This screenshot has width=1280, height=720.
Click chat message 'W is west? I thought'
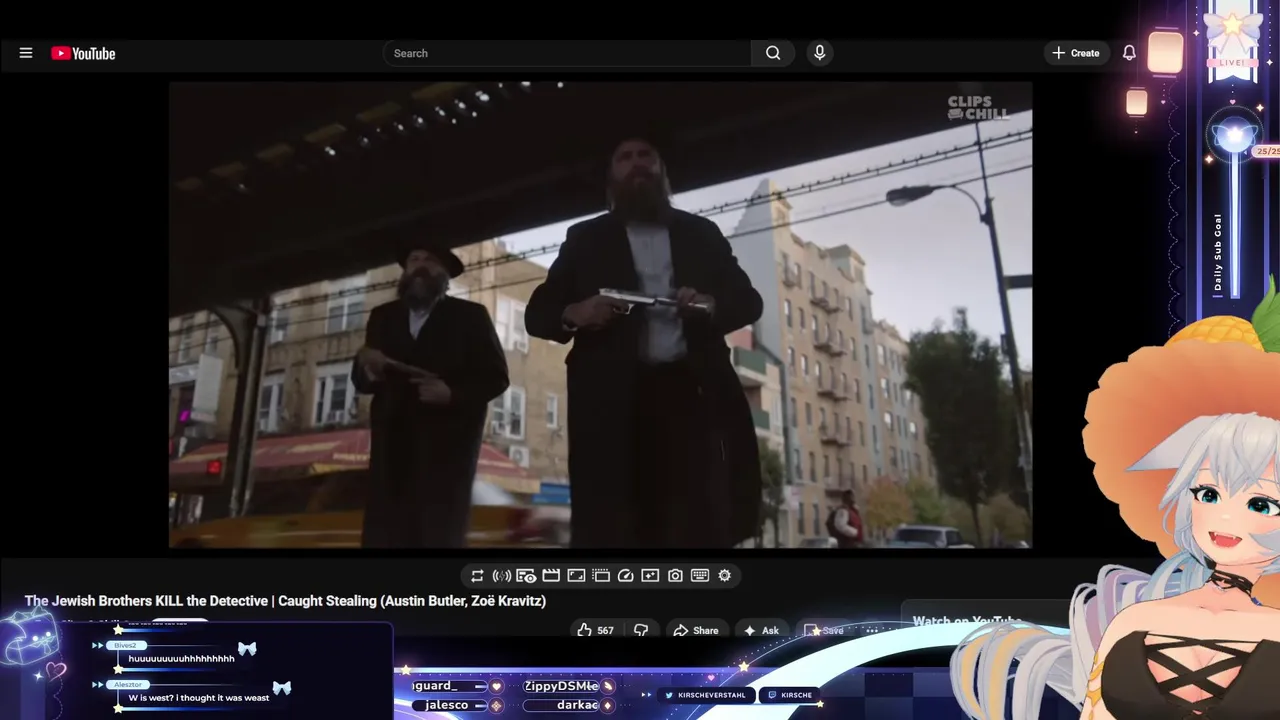coord(198,698)
